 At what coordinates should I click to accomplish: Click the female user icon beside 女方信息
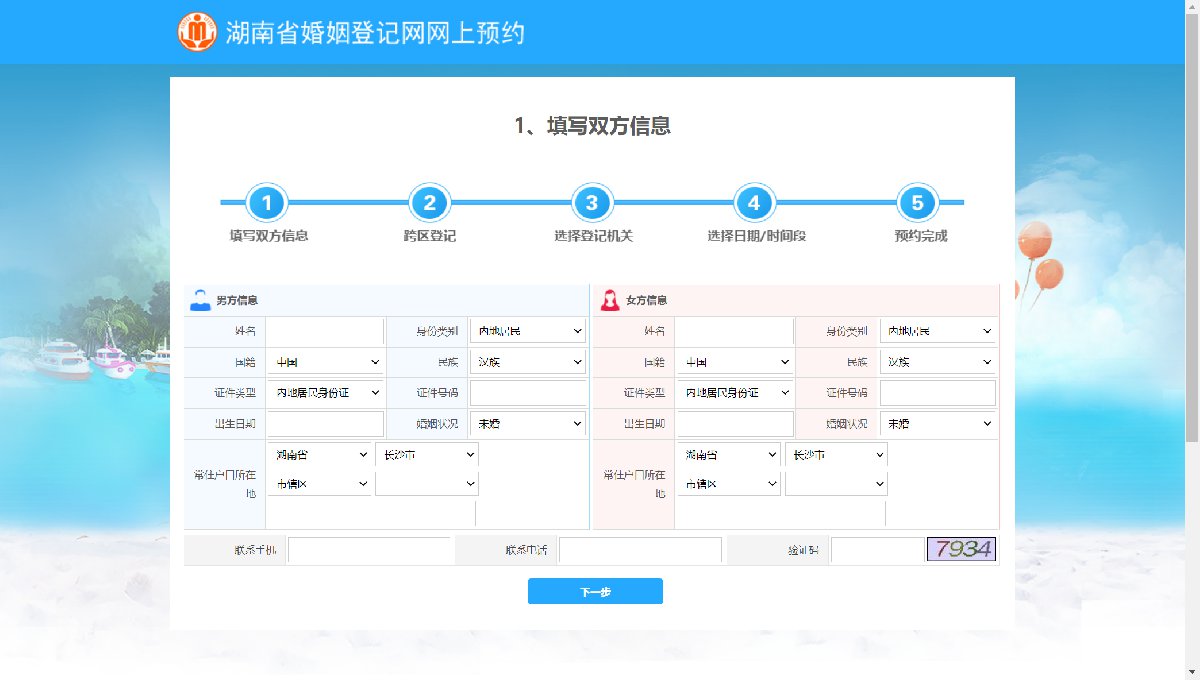[x=609, y=300]
